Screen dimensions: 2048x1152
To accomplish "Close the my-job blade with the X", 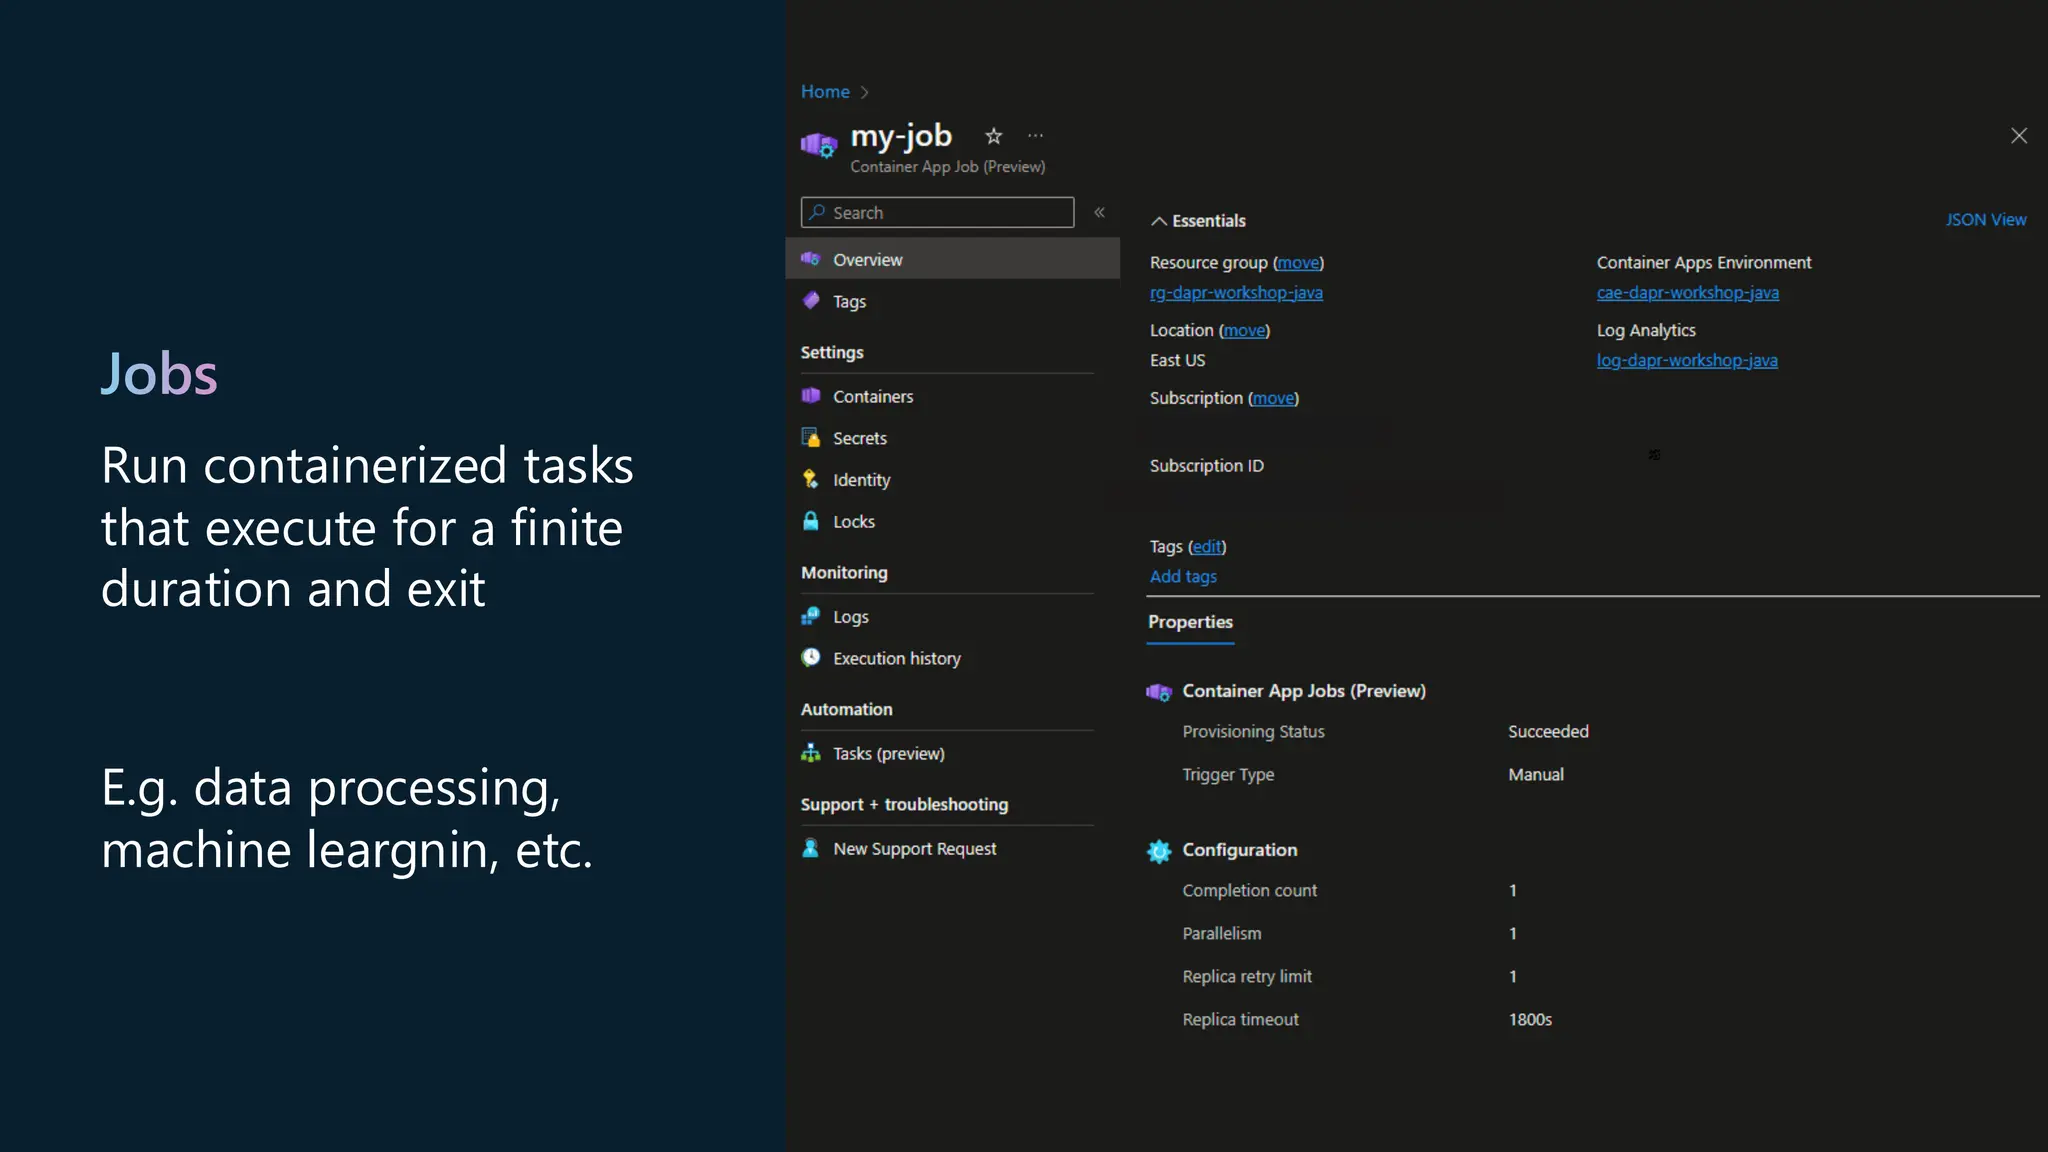I will click(2019, 135).
